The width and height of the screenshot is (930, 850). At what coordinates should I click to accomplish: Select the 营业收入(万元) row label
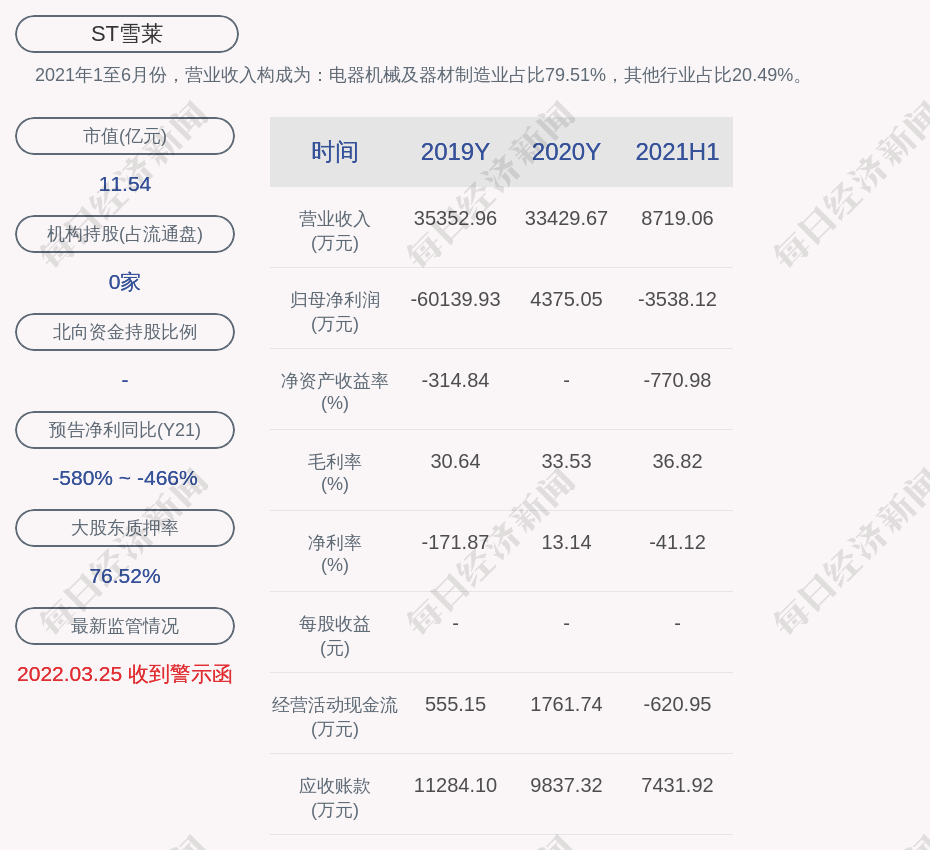click(335, 230)
